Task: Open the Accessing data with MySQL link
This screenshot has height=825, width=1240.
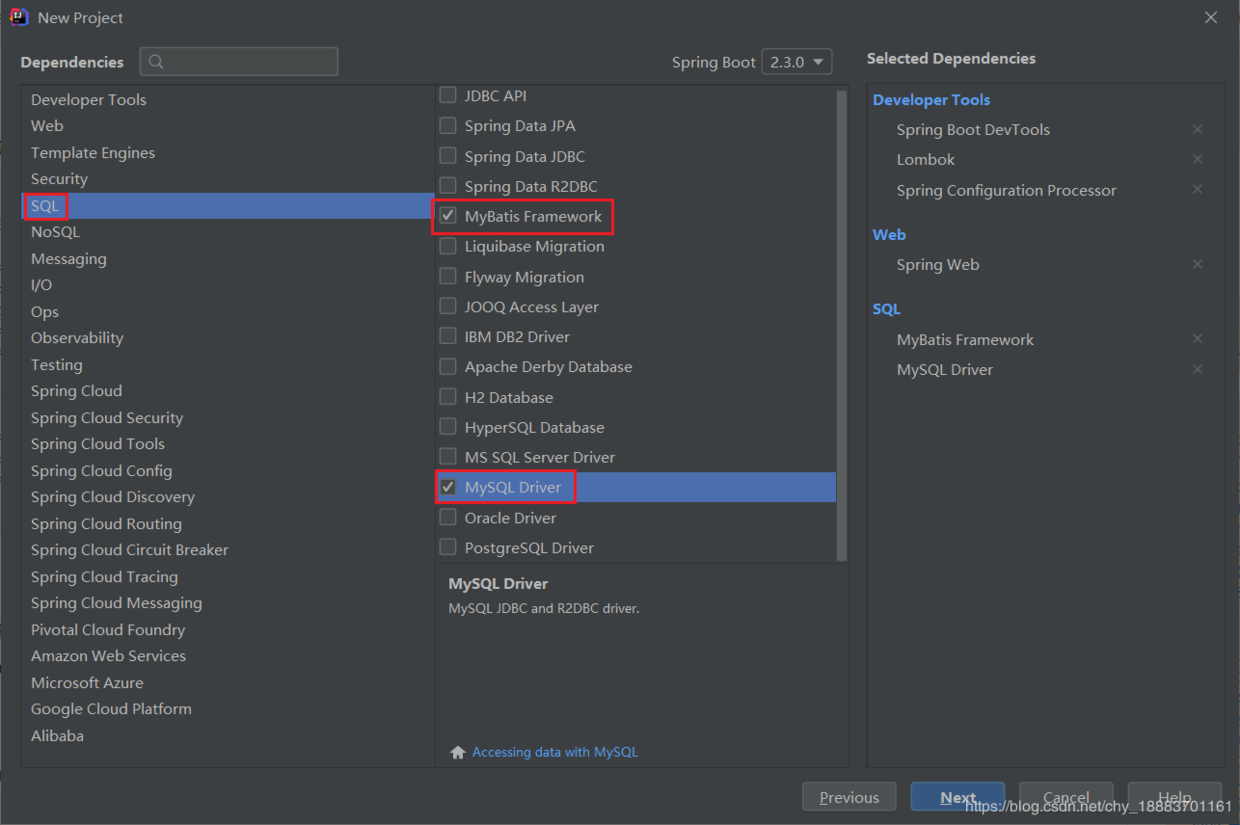Action: point(554,752)
